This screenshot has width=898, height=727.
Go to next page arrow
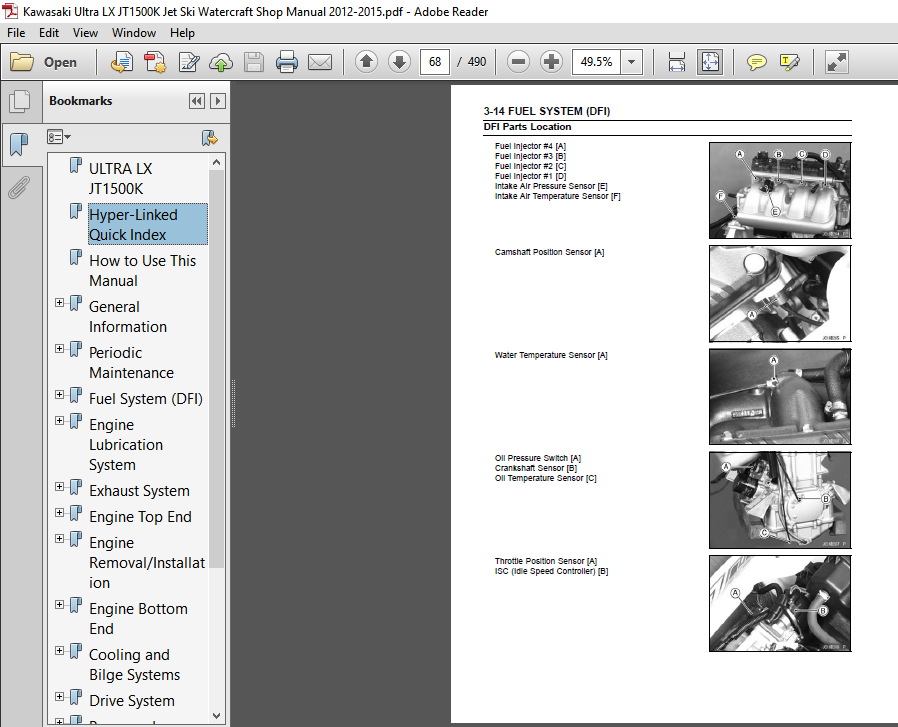point(399,61)
